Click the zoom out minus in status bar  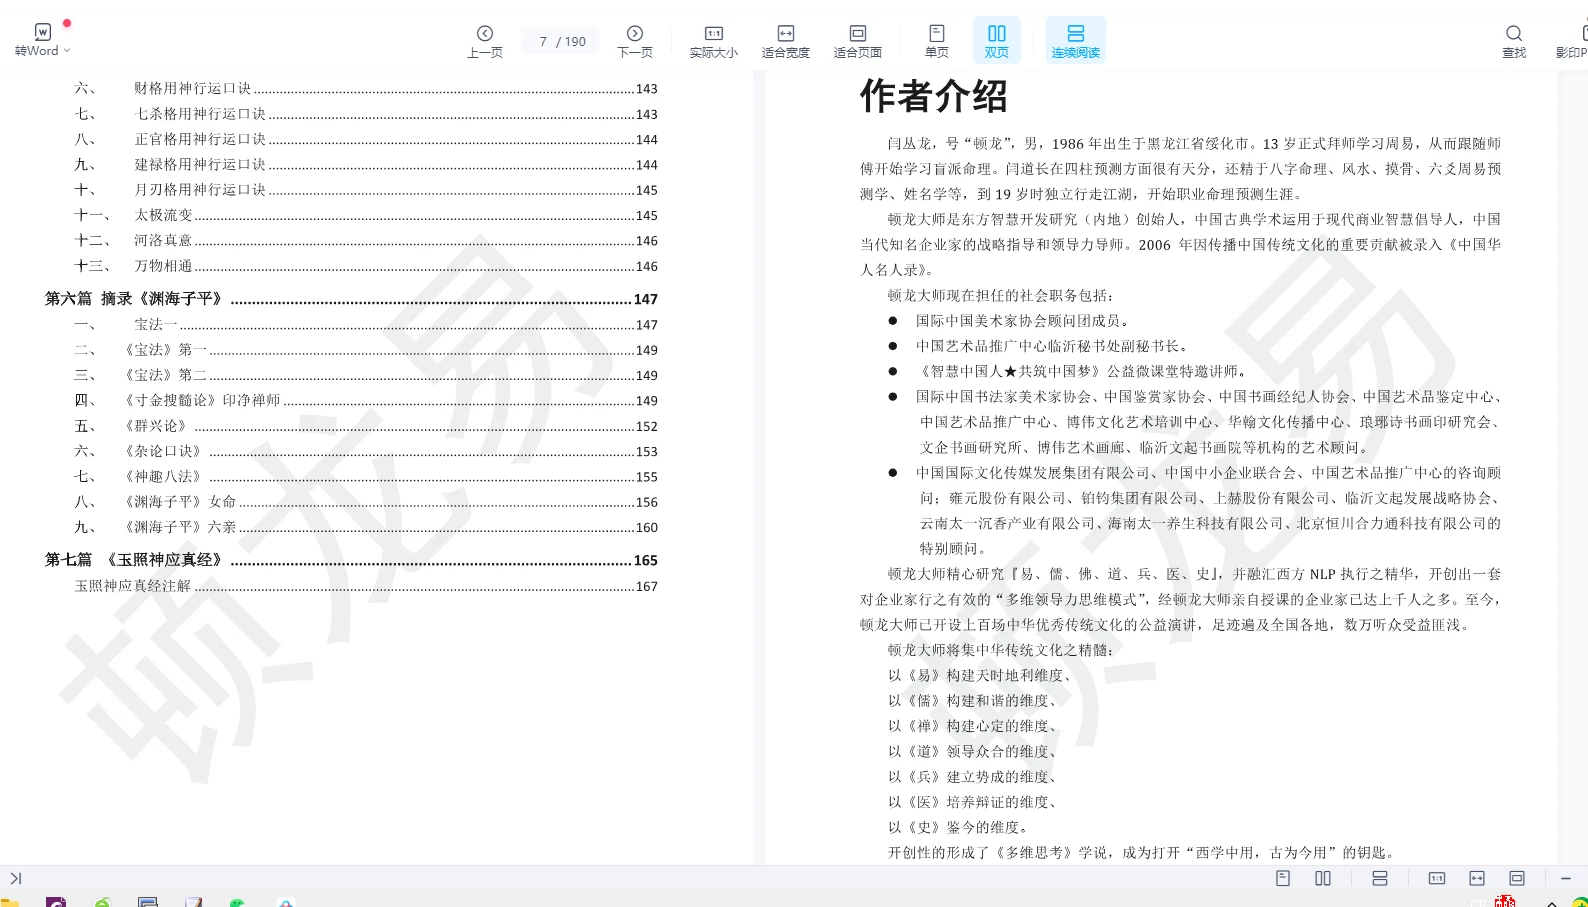coord(1566,878)
